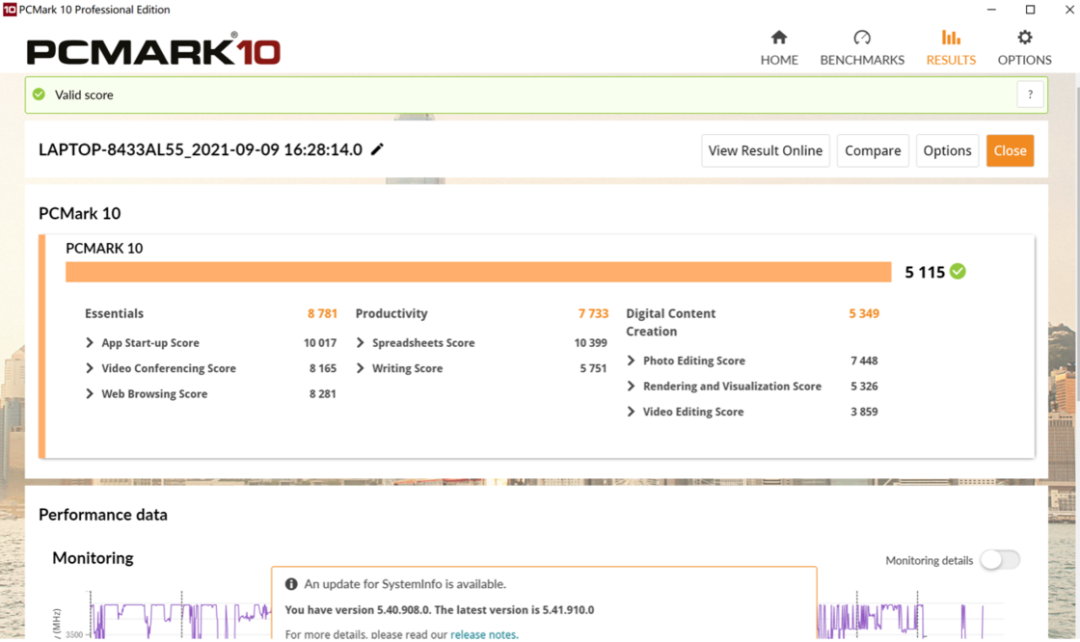
Task: Expand App Start-up Score details
Action: pos(90,342)
